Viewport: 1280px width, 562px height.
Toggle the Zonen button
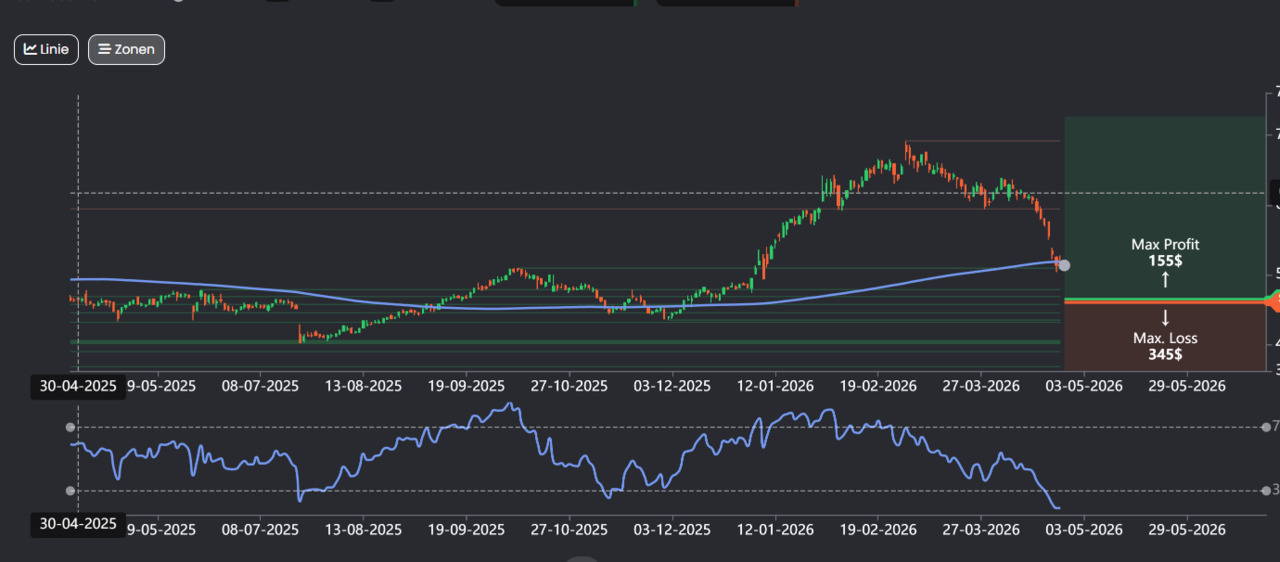coord(126,49)
